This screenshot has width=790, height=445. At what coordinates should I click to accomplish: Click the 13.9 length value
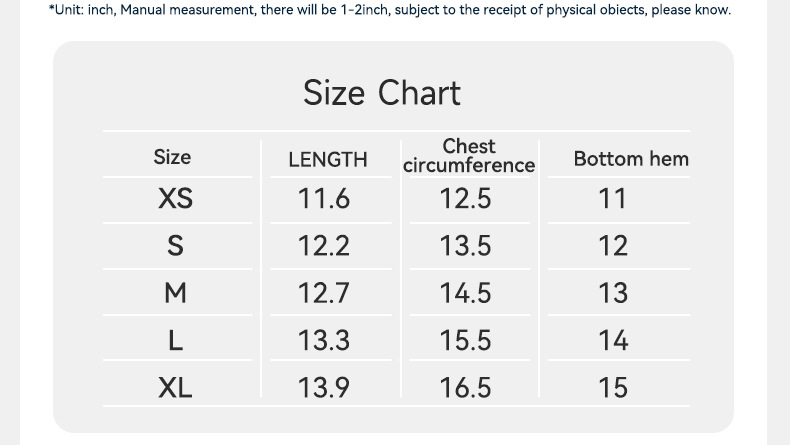coord(324,387)
